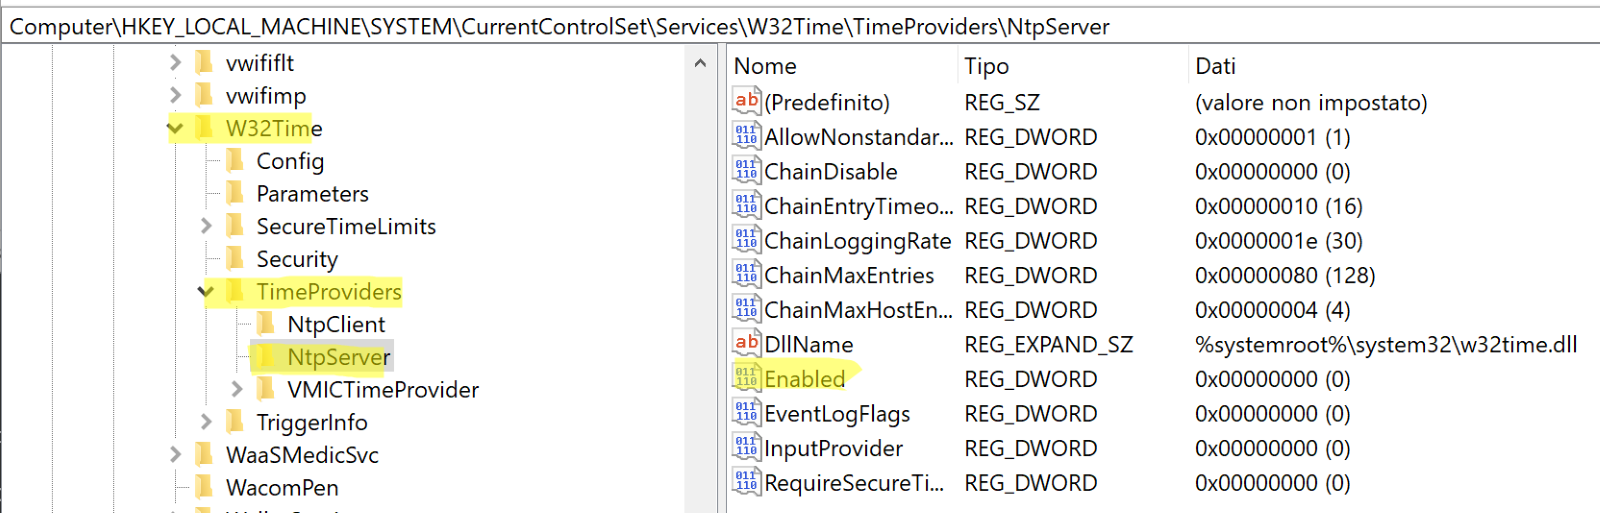Expand the TriggerInfo key
The width and height of the screenshot is (1600, 513).
206,422
